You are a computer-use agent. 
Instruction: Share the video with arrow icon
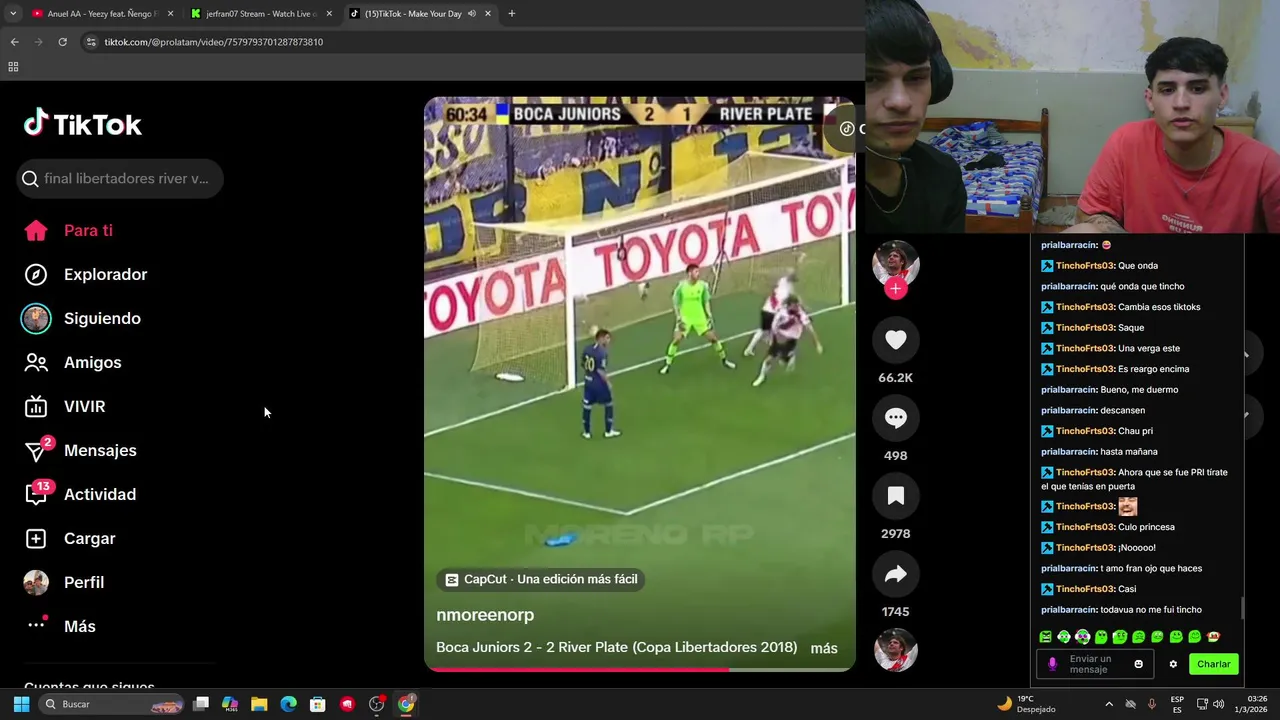[896, 574]
